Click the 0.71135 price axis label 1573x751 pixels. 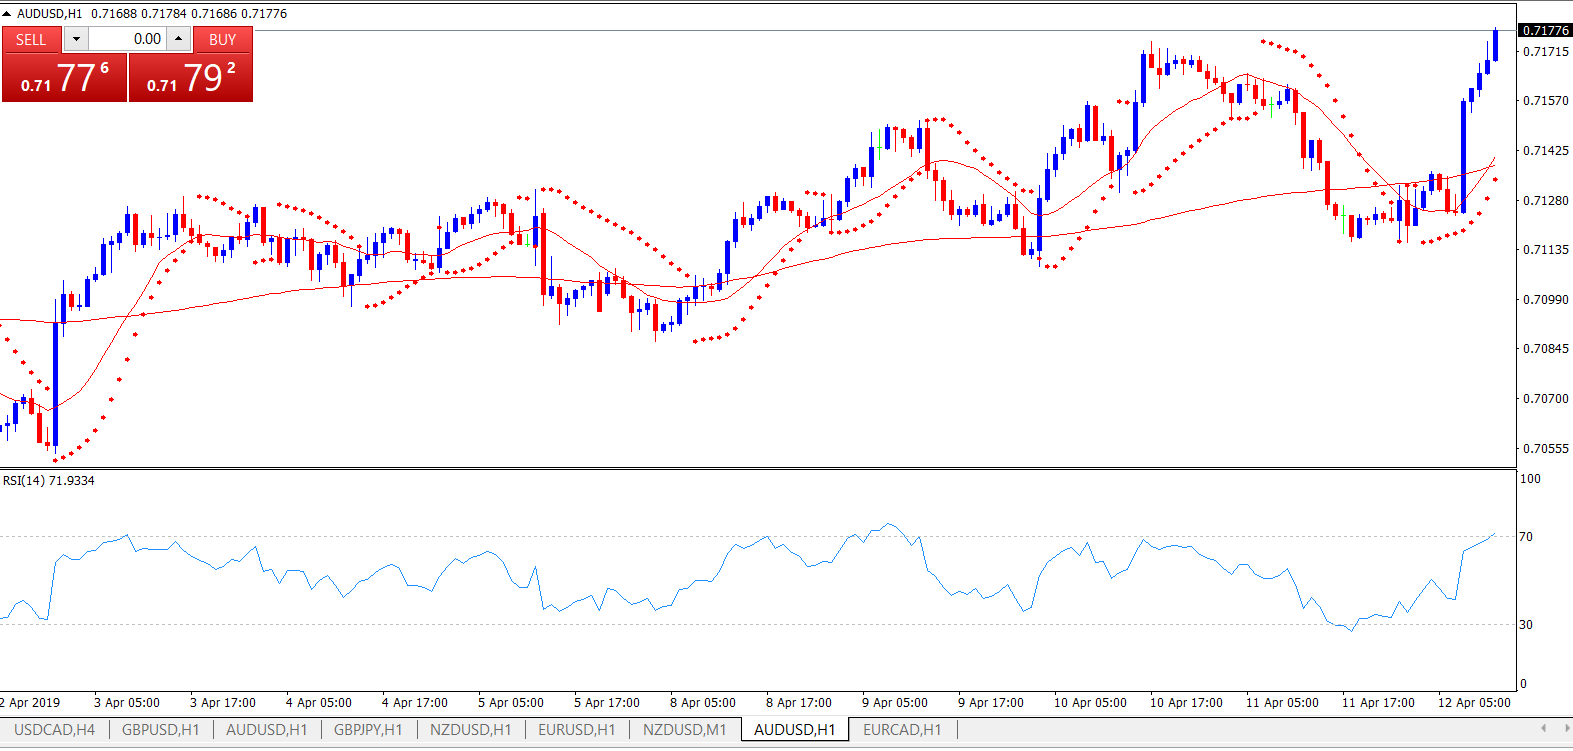coord(1545,250)
